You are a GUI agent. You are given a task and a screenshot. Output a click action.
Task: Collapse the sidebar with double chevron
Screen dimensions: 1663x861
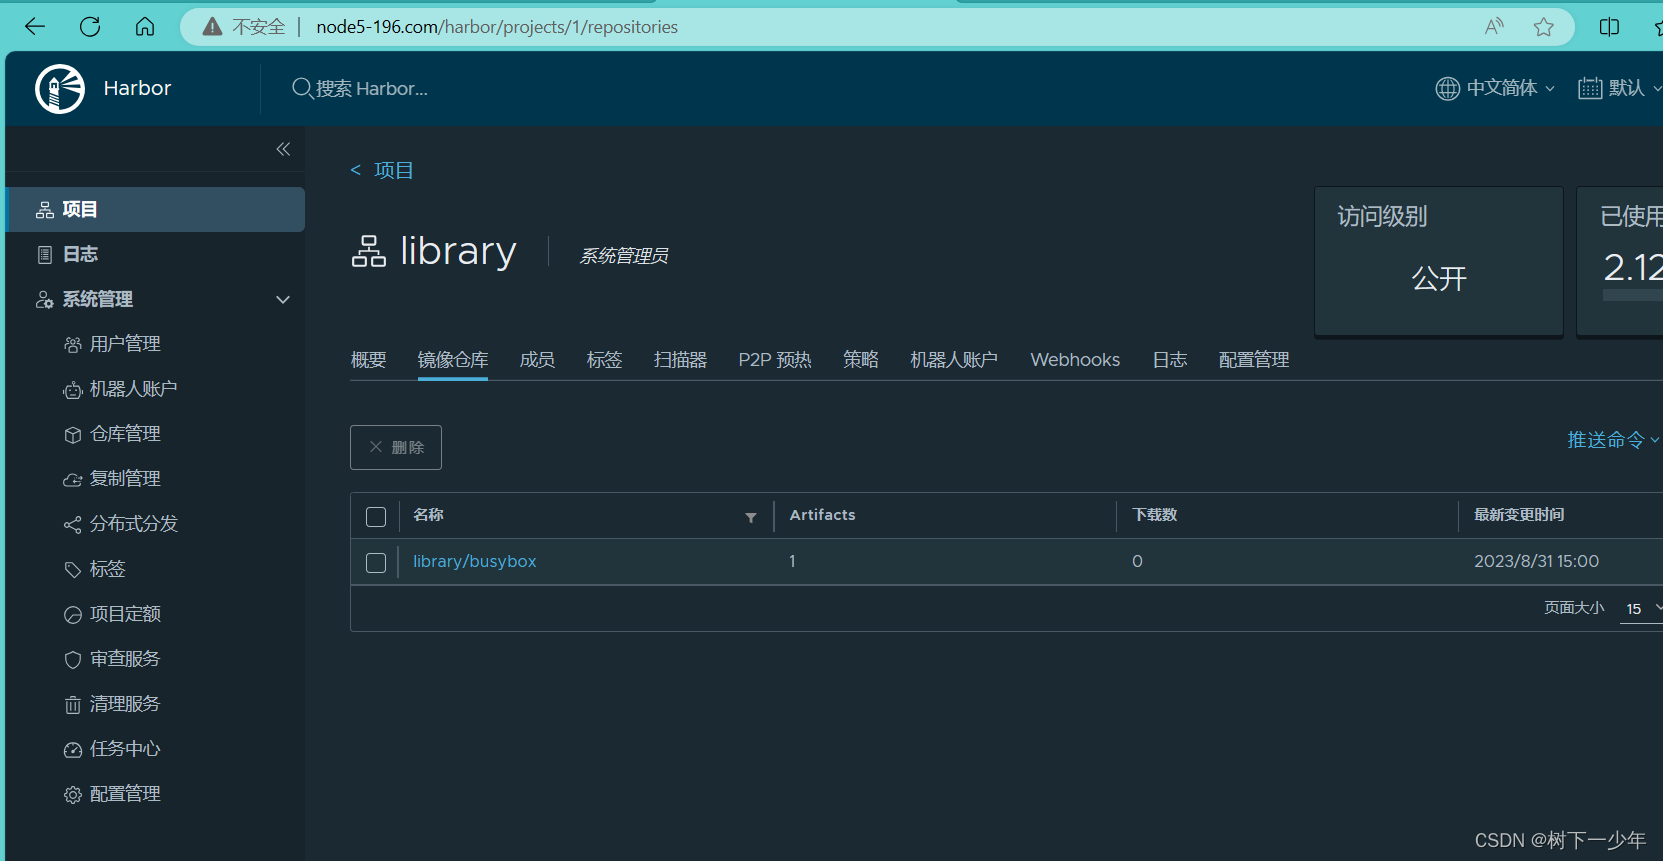click(283, 149)
